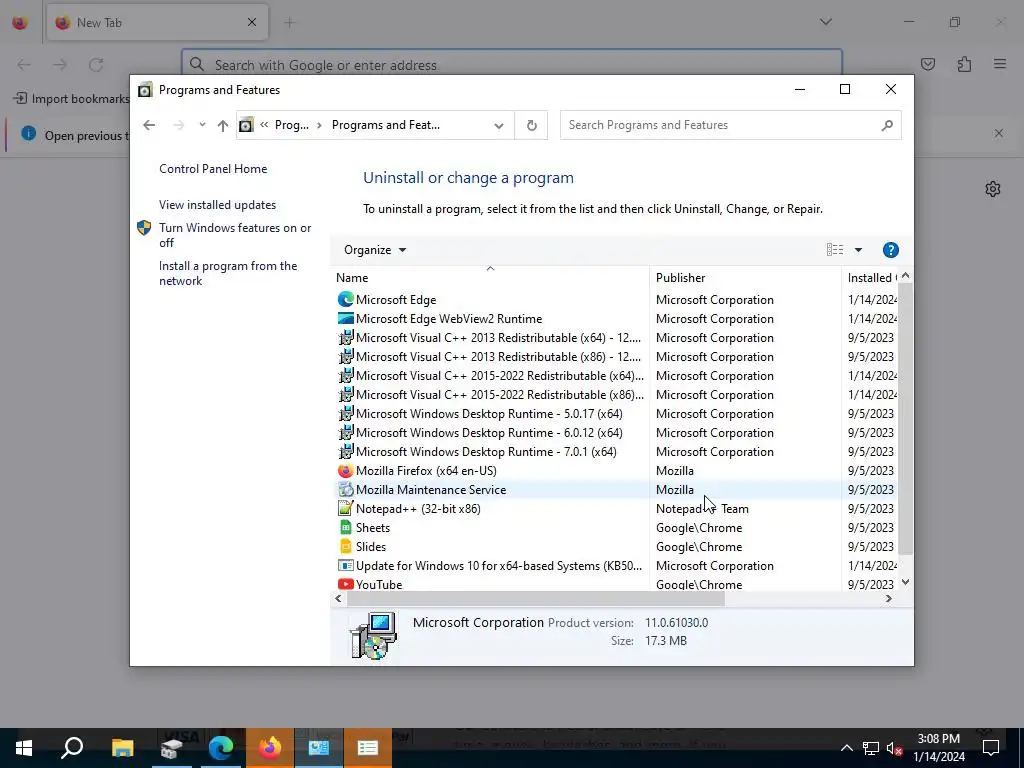The width and height of the screenshot is (1024, 768).
Task: Open recent locations dropdown next to forward arrow
Action: click(x=202, y=125)
